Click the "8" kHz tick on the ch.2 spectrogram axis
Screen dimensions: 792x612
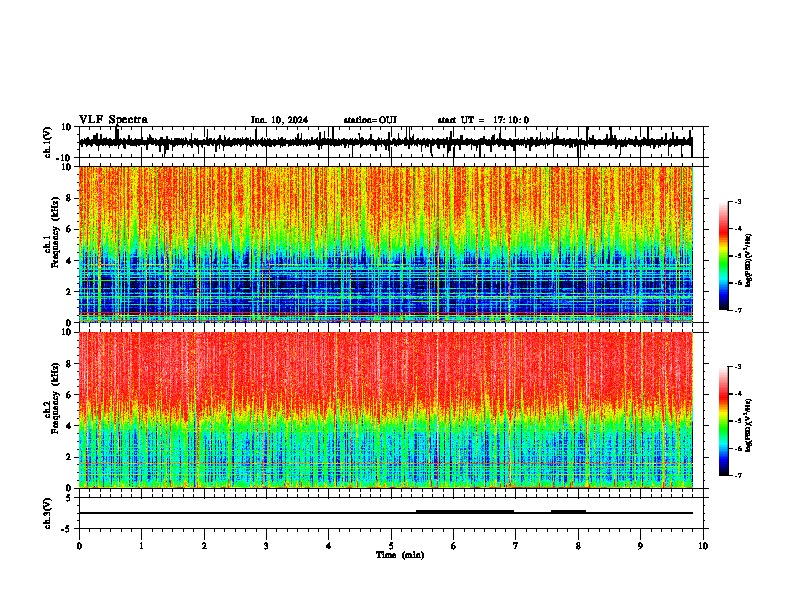coord(69,364)
